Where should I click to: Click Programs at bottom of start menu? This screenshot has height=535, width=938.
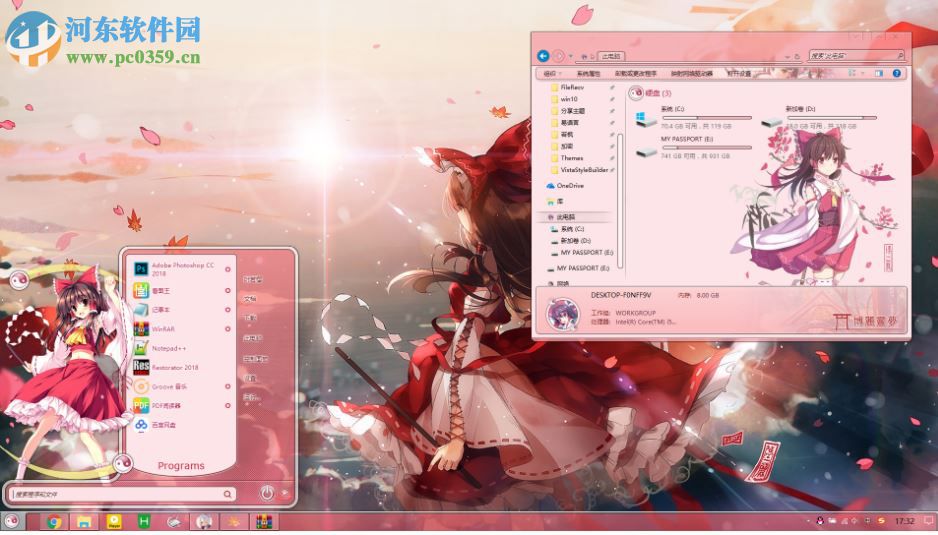pyautogui.click(x=181, y=466)
